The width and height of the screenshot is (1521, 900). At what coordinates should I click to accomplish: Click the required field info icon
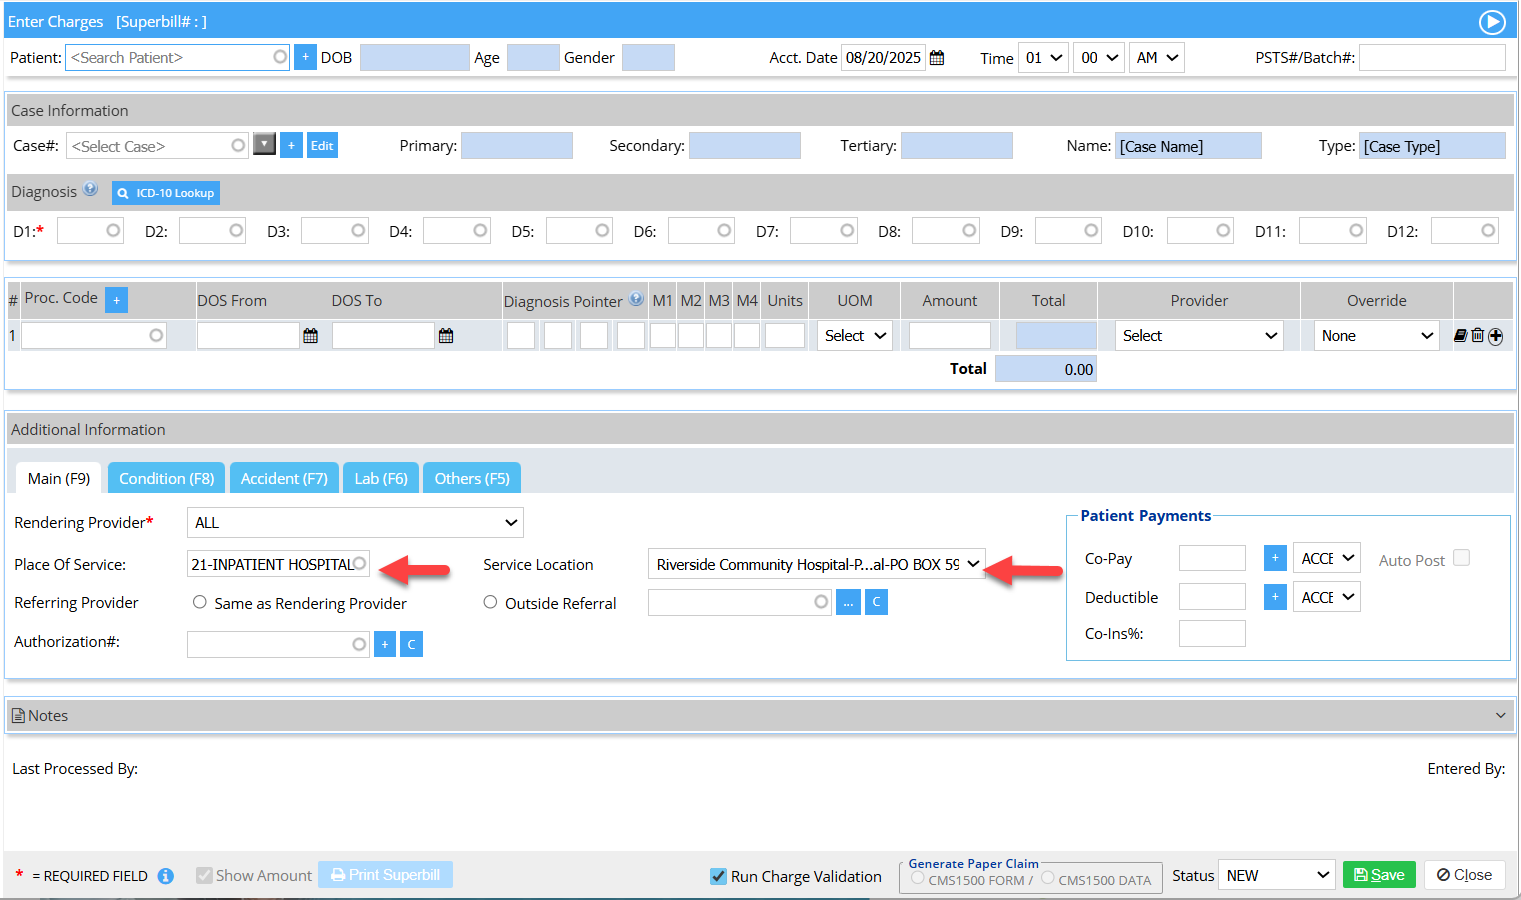166,876
